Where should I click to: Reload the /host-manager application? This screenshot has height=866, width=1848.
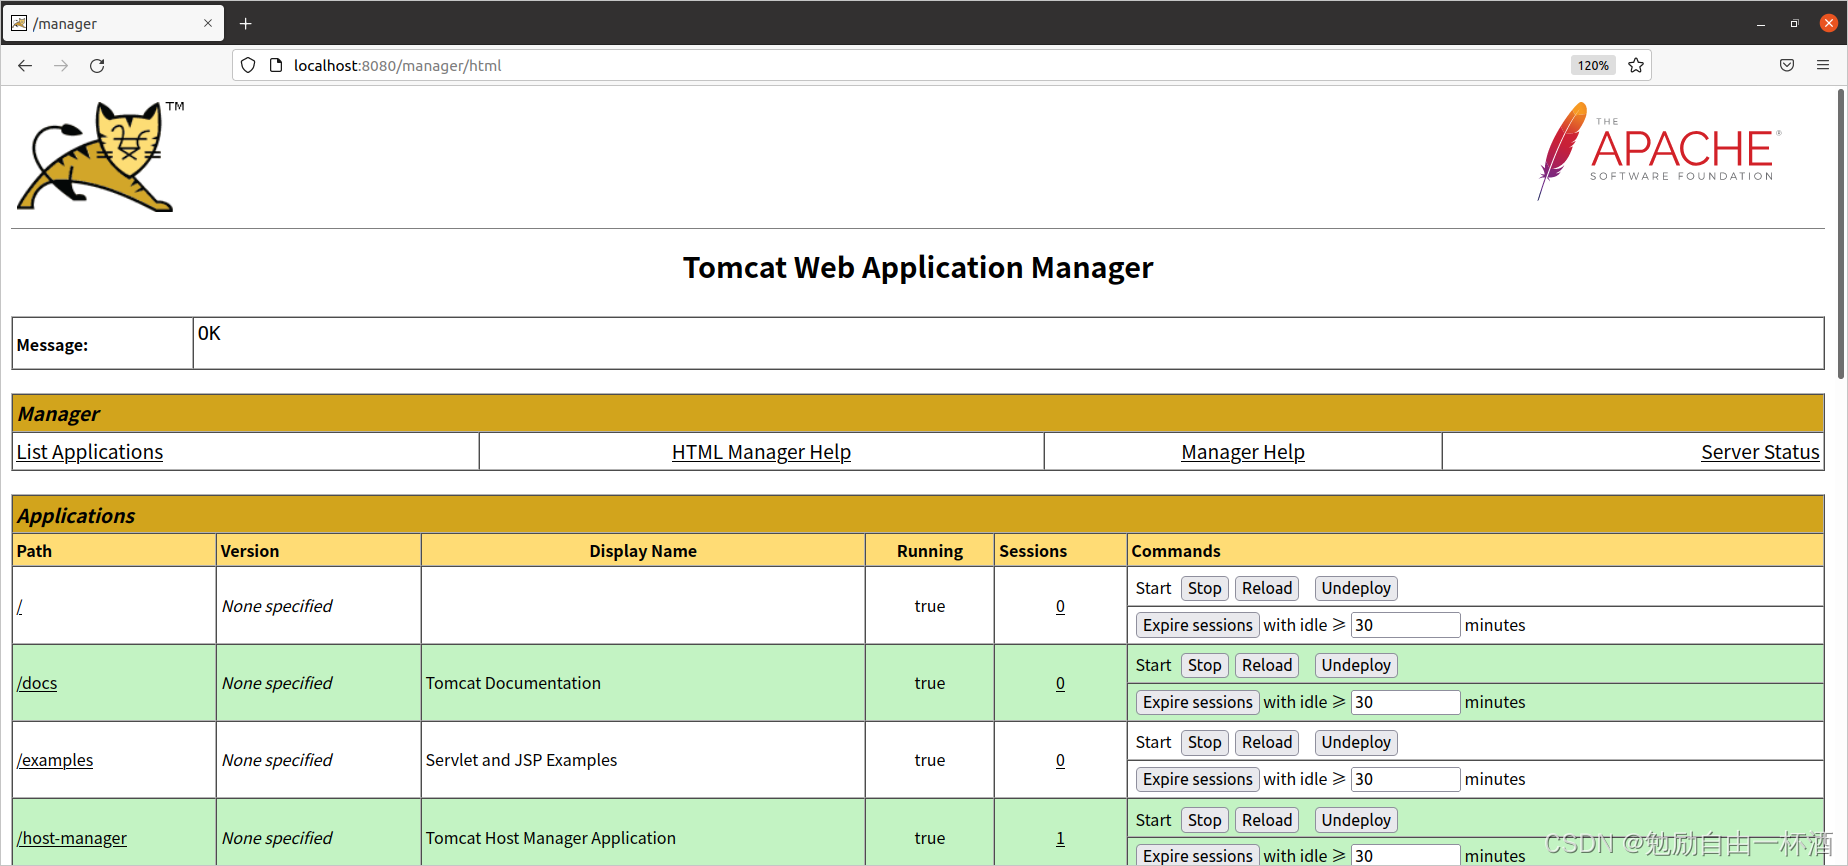click(x=1267, y=820)
